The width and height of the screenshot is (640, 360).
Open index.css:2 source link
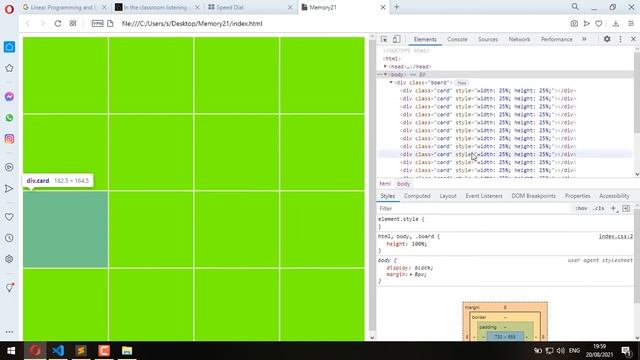pos(616,236)
